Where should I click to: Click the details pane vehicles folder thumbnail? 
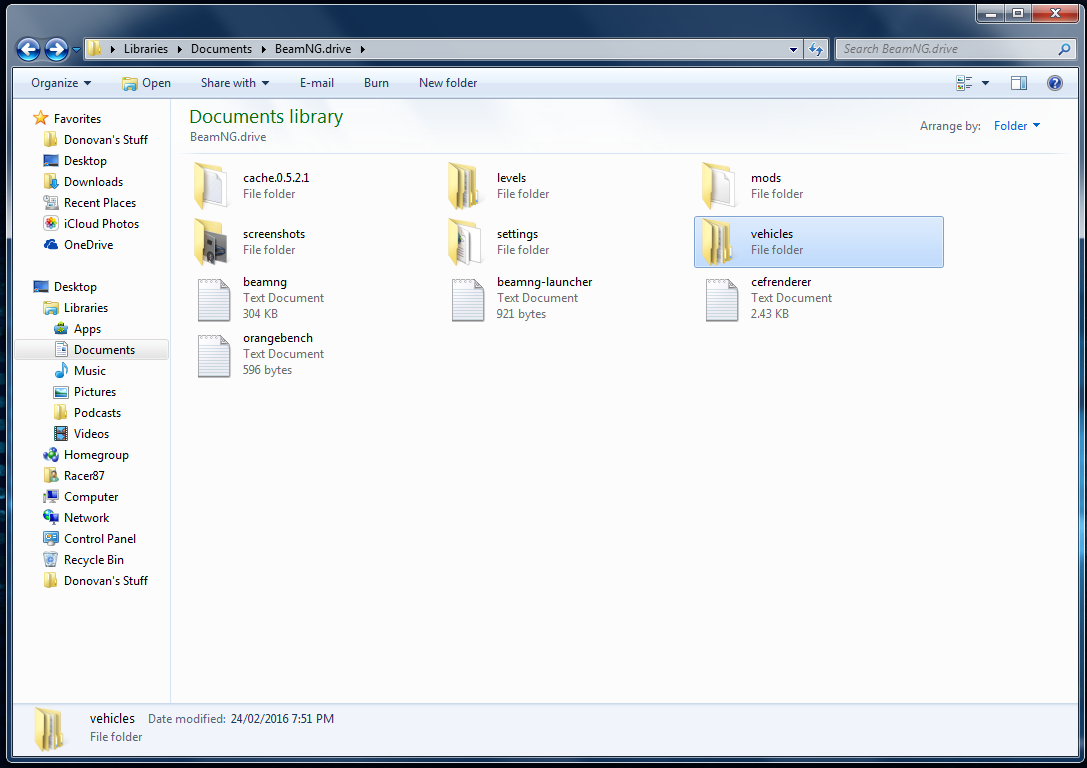click(50, 728)
